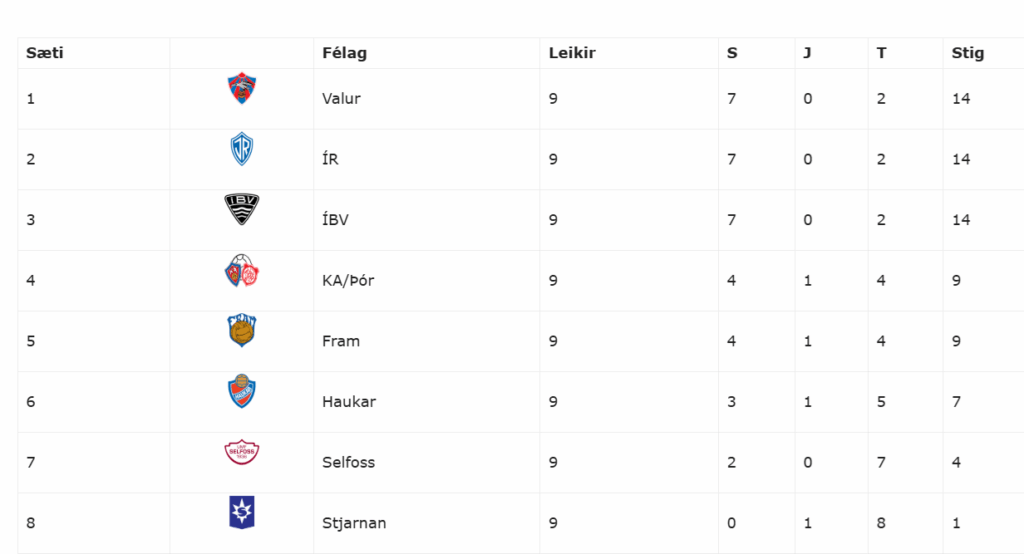Viewport: 1024px width, 554px height.
Task: Click the Valur club crest icon
Action: coord(242,89)
